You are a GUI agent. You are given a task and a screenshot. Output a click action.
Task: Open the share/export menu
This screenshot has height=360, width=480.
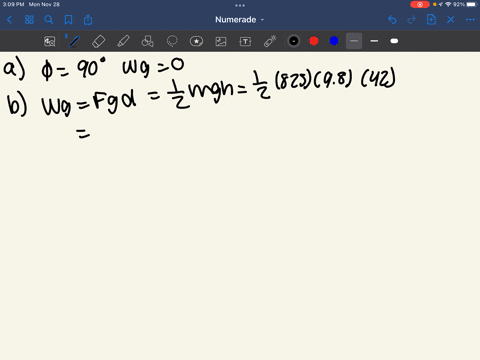pos(88,20)
